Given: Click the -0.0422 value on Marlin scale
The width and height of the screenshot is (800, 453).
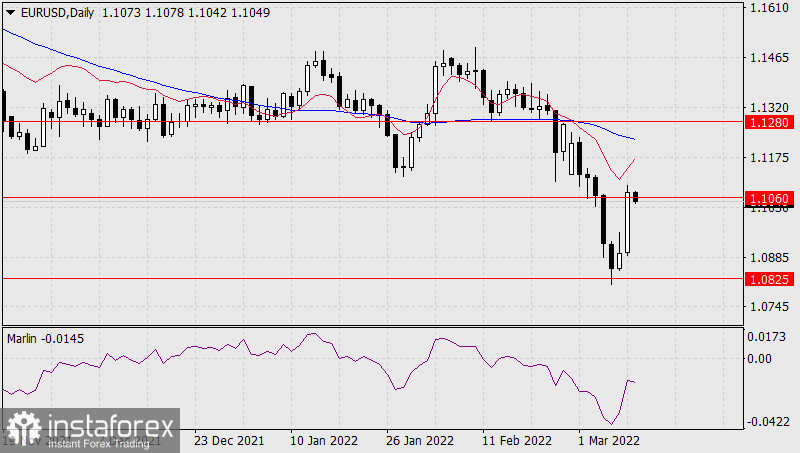Looking at the screenshot, I should click(769, 422).
